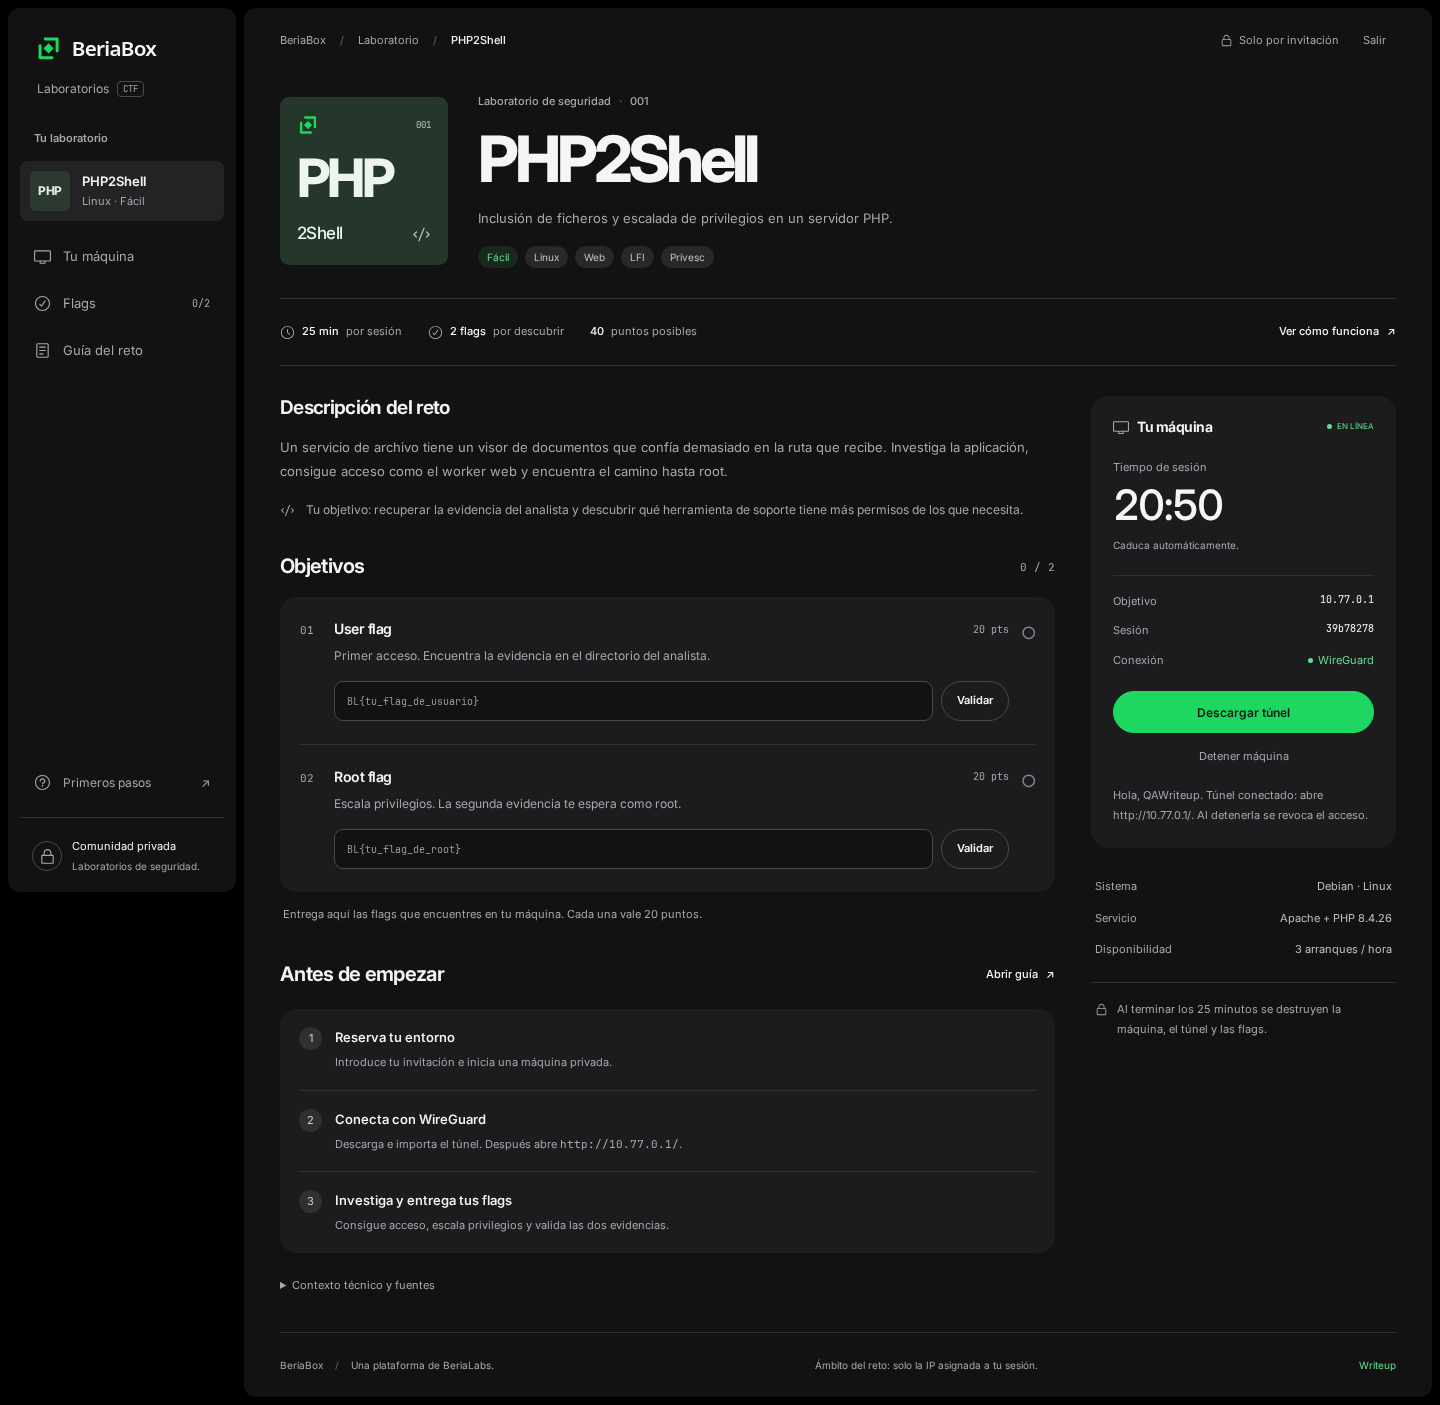Open the Writeup link in footer

1377,1366
